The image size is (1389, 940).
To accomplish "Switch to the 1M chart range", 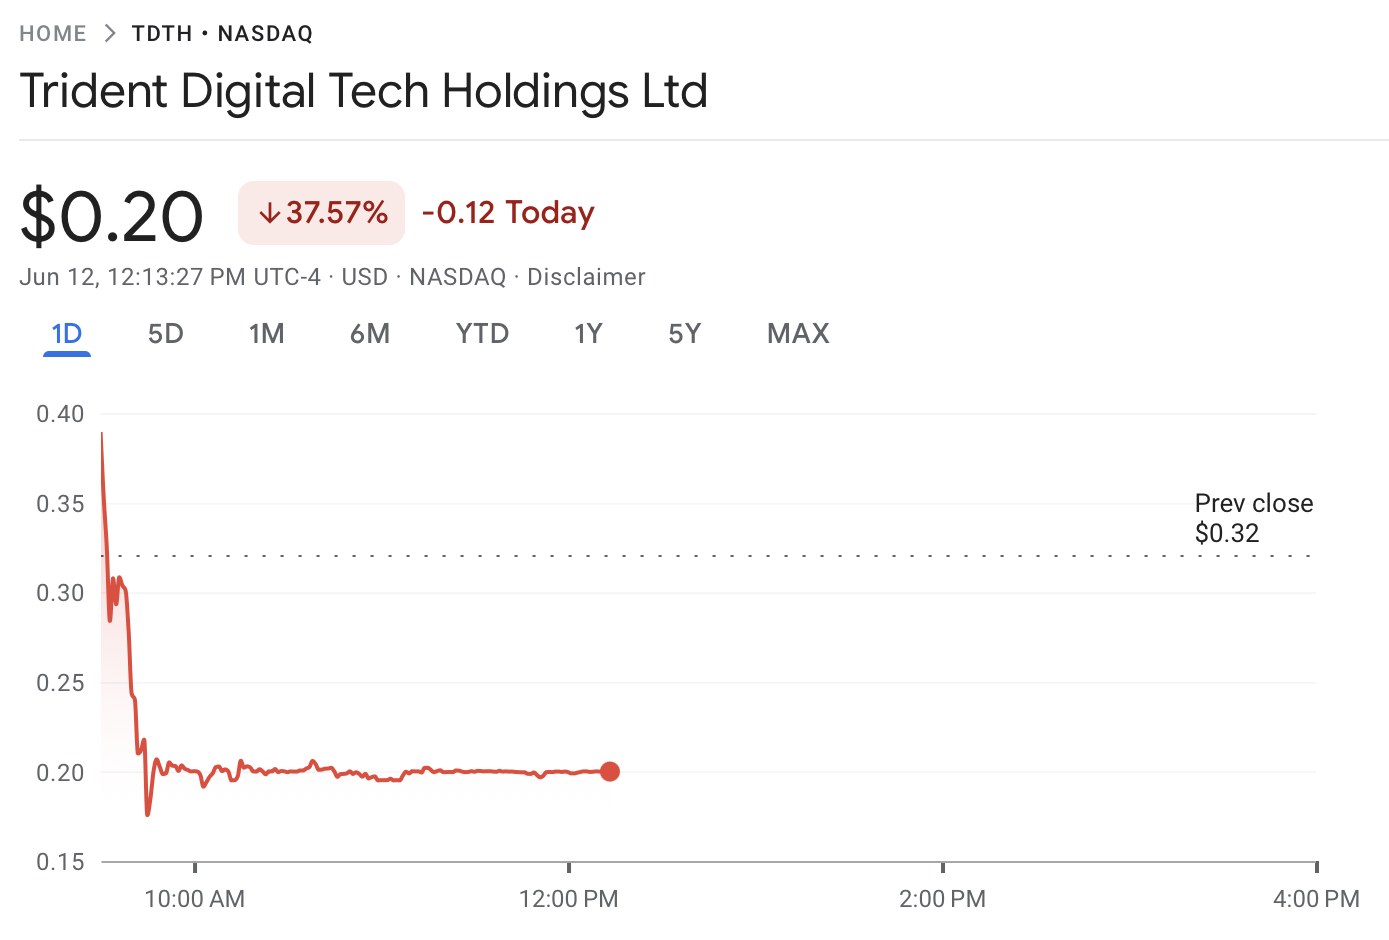I will 267,334.
